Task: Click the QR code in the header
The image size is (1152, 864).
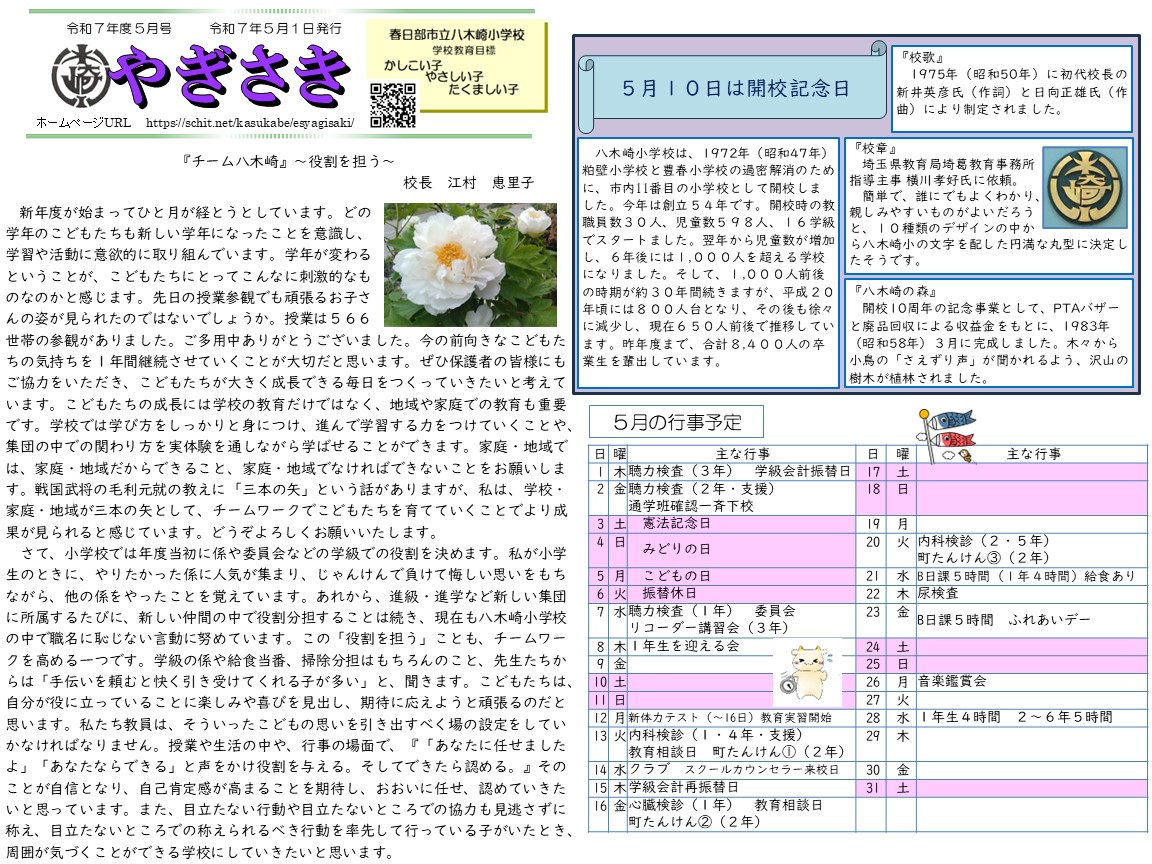Action: click(392, 104)
